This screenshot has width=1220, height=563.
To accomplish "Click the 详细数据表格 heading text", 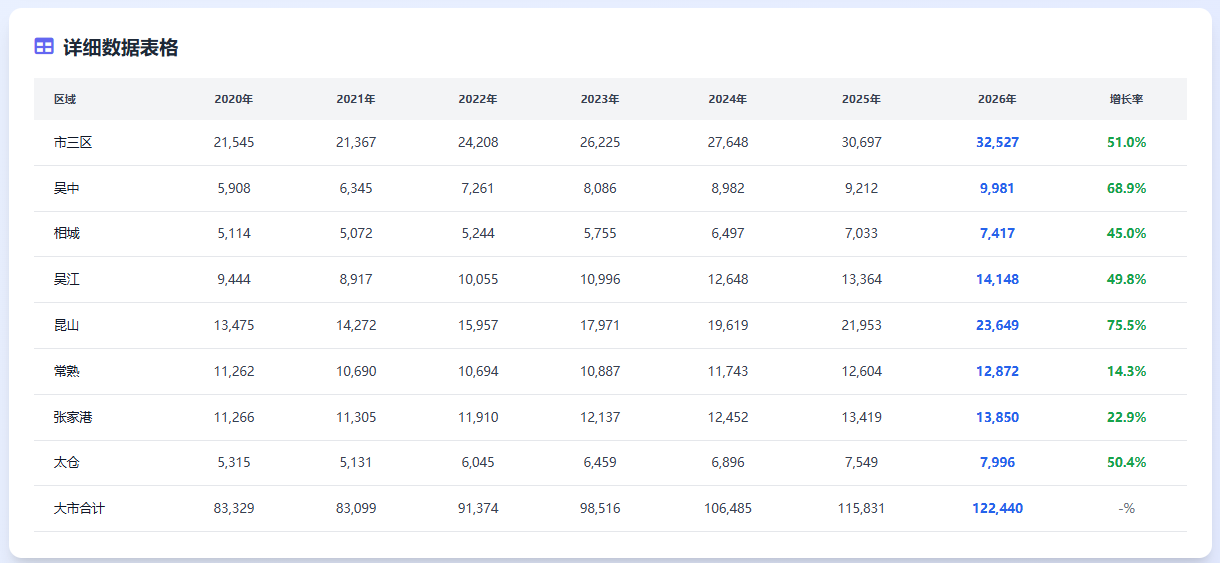I will coord(121,47).
